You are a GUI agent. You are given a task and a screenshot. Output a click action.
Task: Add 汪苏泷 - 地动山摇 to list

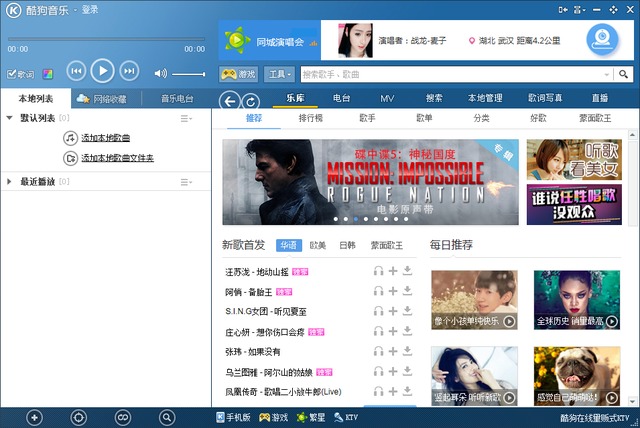click(393, 271)
